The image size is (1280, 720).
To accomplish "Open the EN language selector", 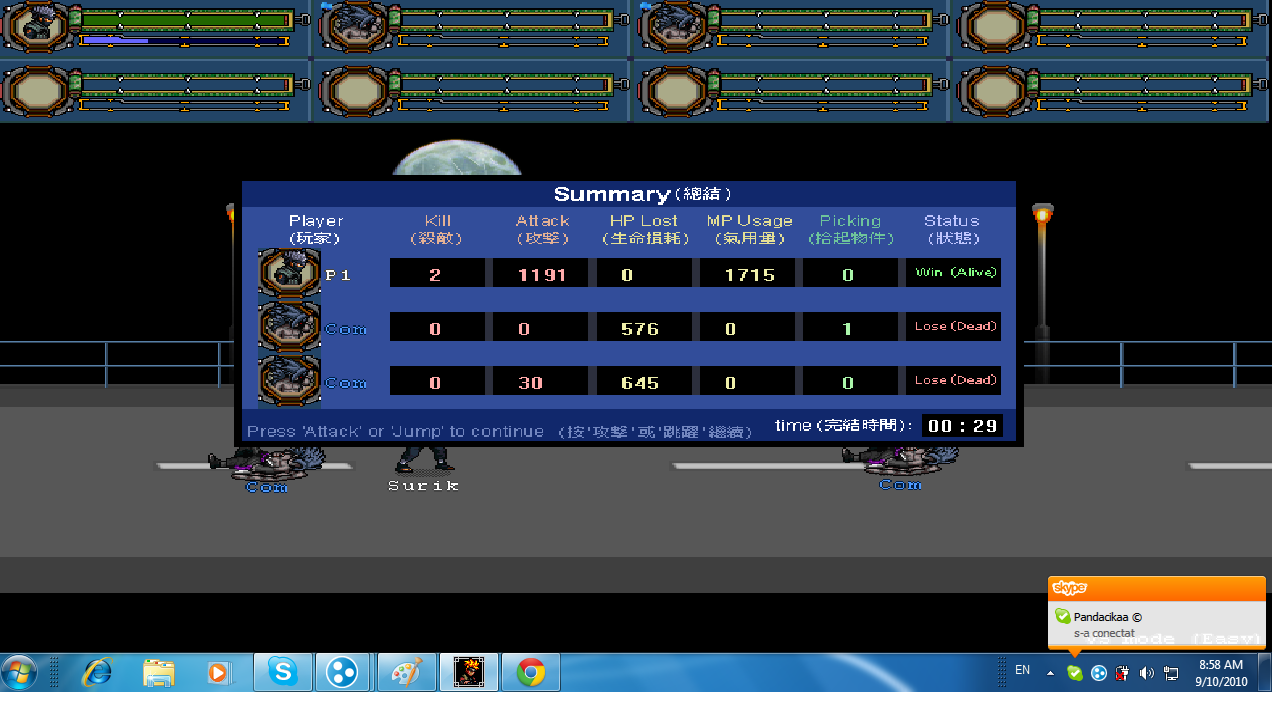I will (1022, 670).
